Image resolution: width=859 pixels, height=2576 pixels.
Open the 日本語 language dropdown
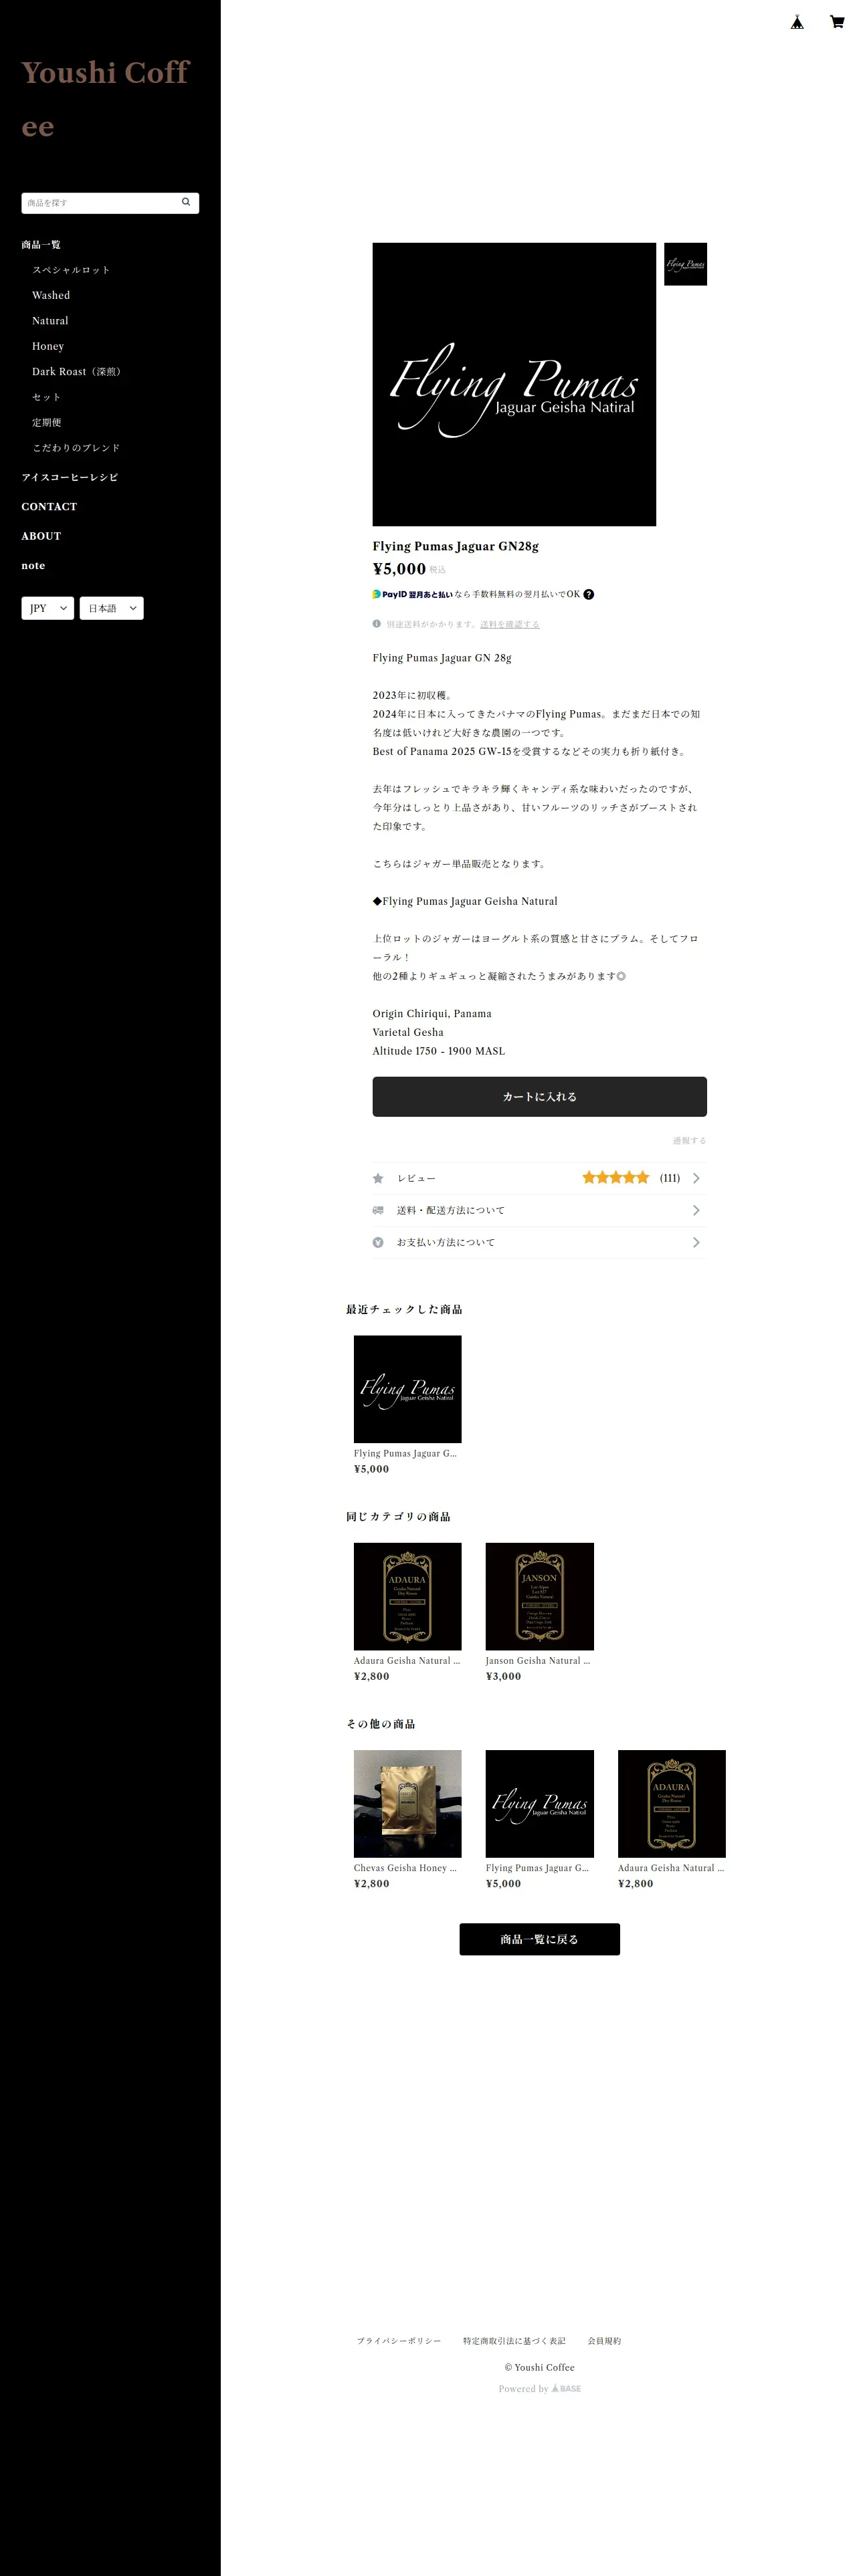coord(112,608)
